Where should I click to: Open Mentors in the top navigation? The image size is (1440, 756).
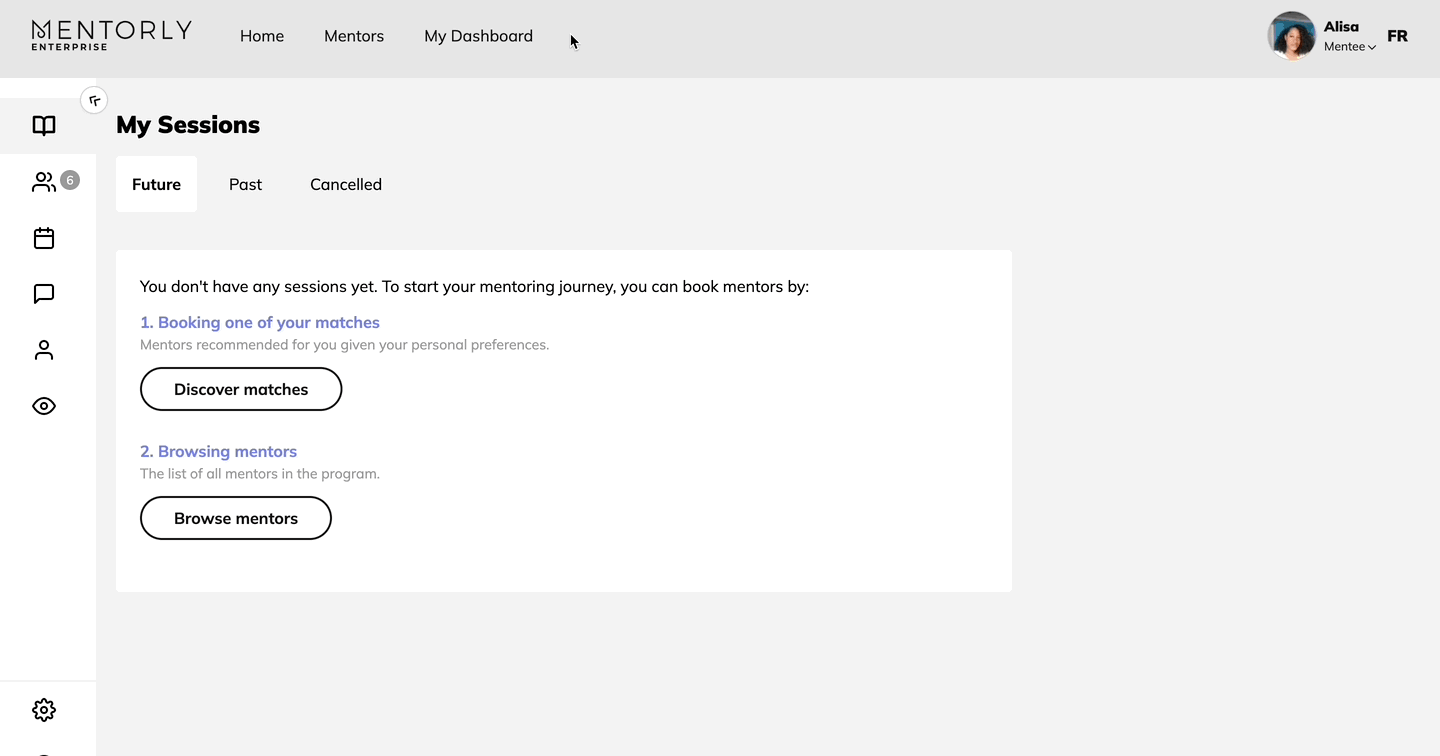(x=354, y=36)
